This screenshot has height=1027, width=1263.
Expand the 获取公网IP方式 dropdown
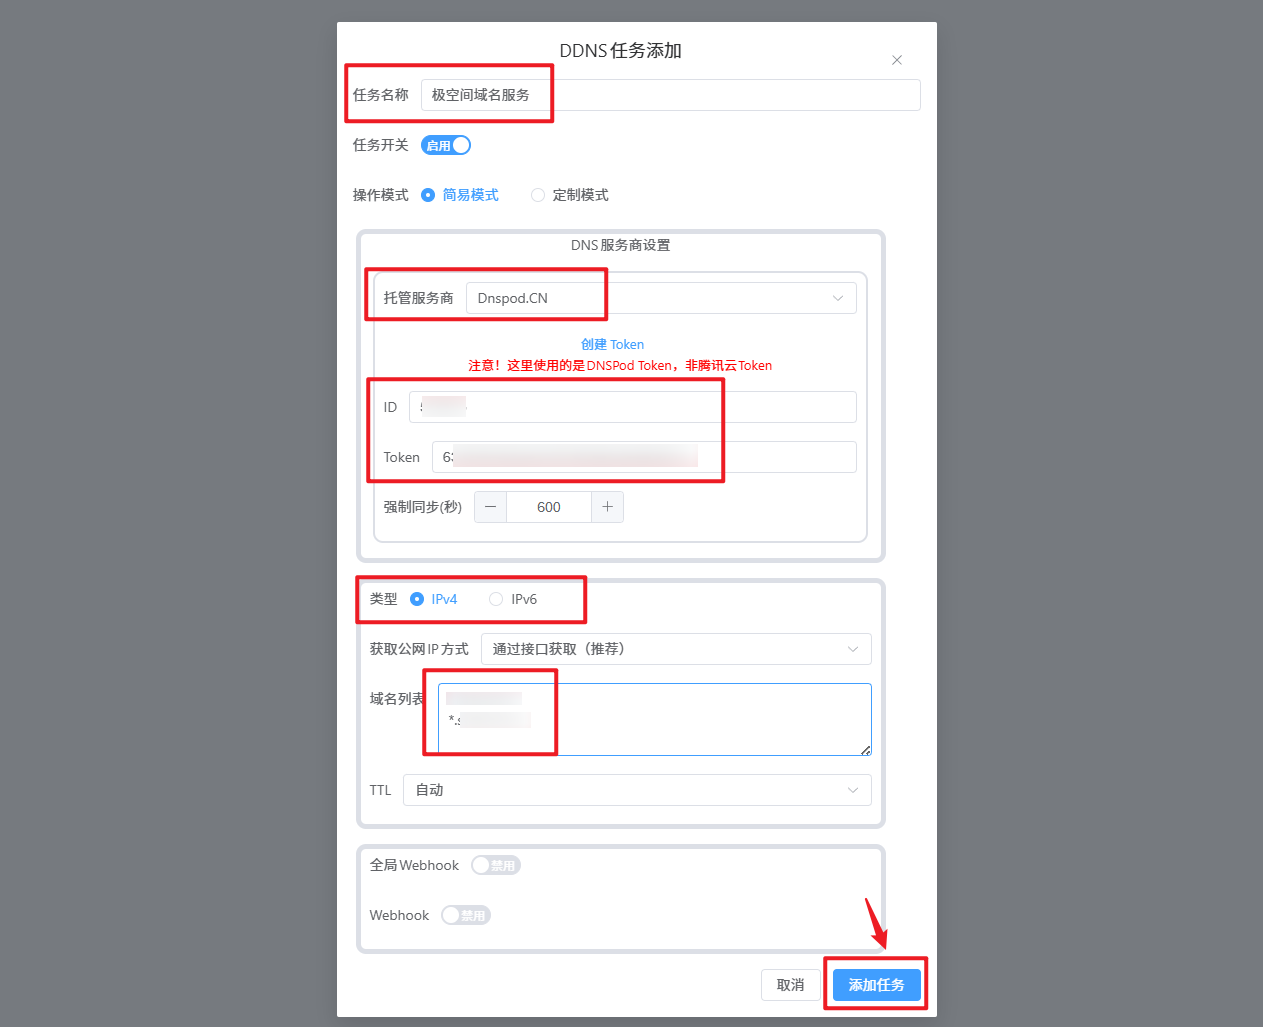[676, 649]
